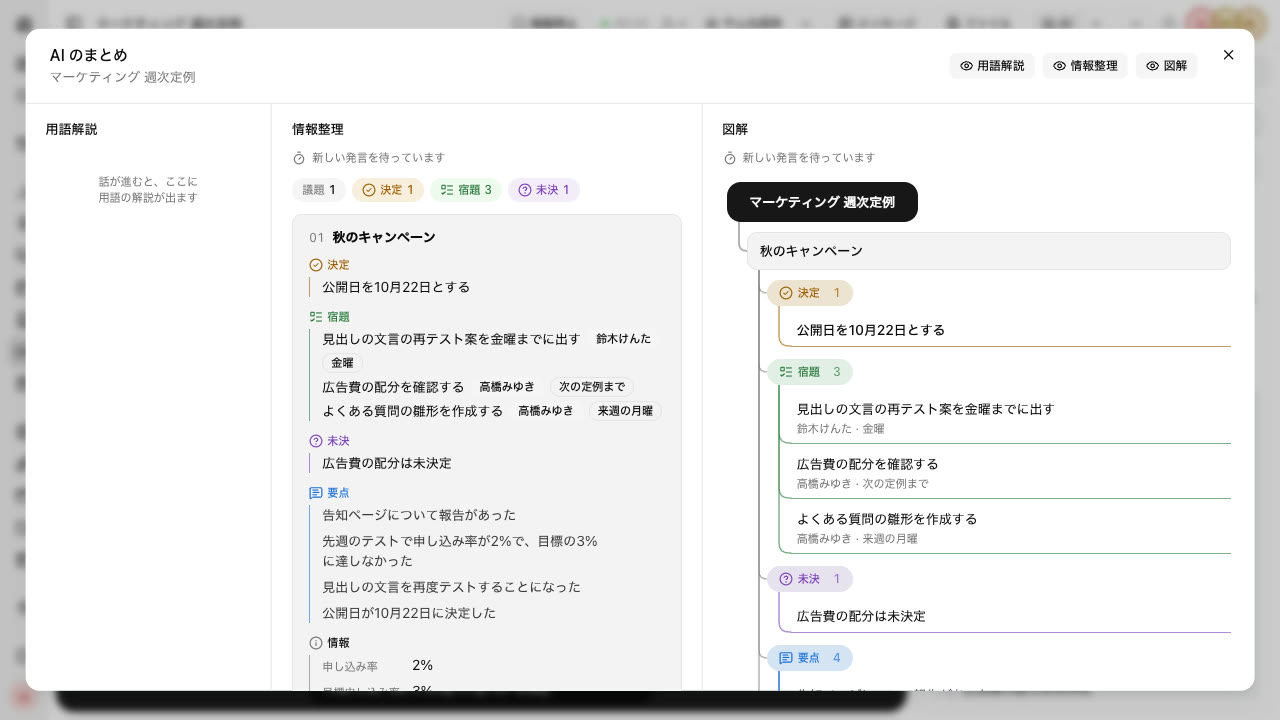Click the 鈴木けんた assignee tag

point(623,339)
